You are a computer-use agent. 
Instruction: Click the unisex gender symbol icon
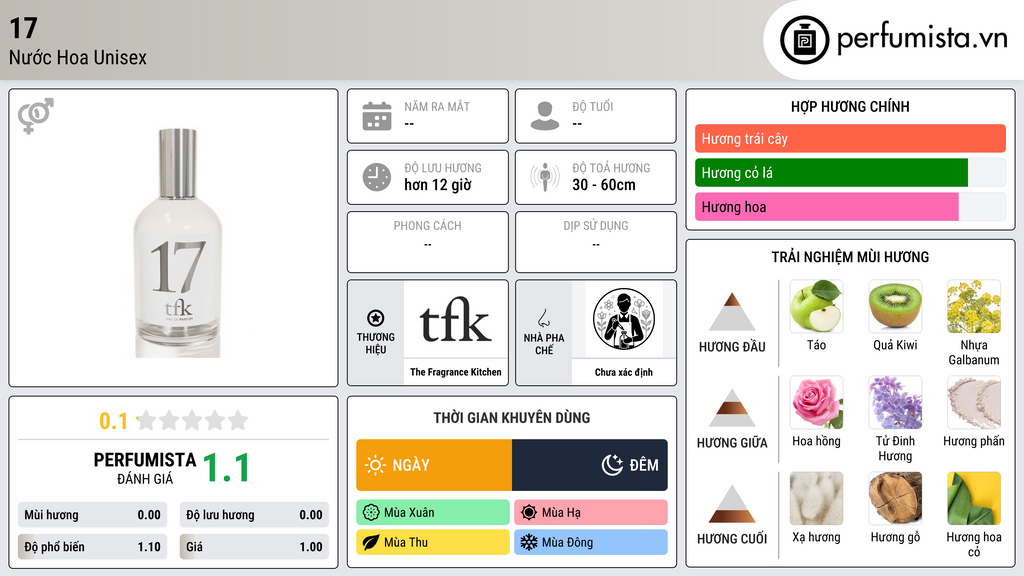click(35, 116)
